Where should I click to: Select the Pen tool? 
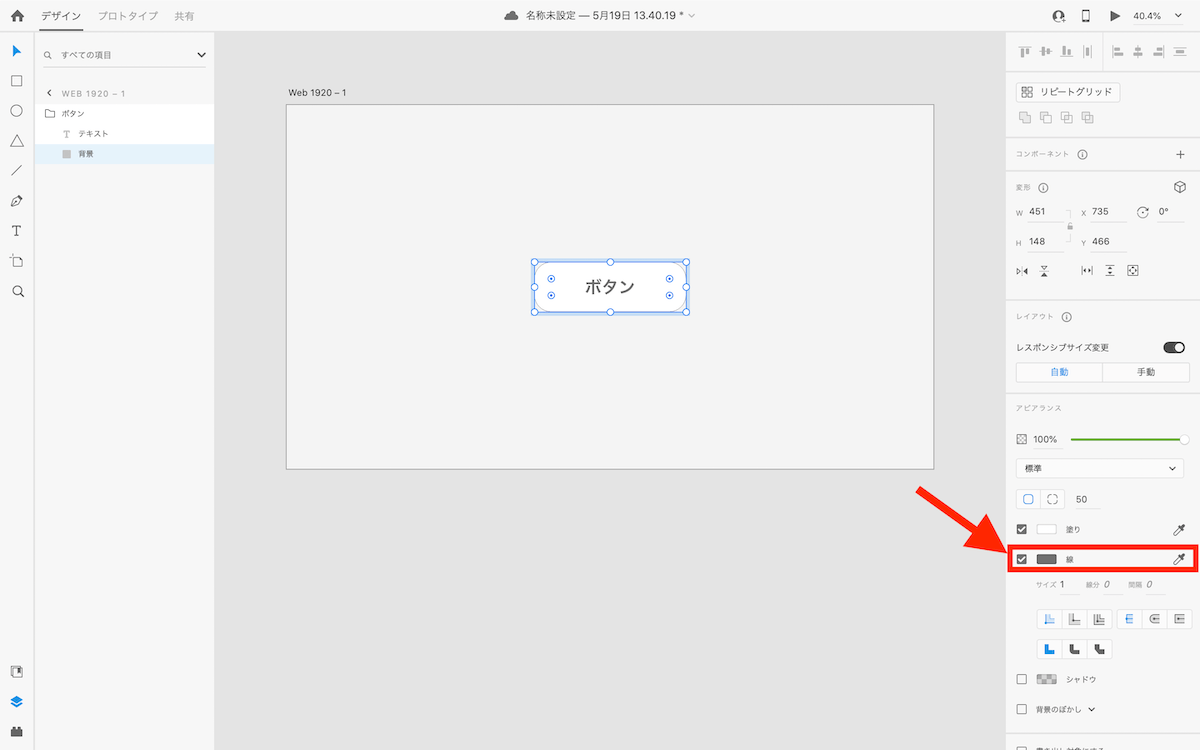16,200
